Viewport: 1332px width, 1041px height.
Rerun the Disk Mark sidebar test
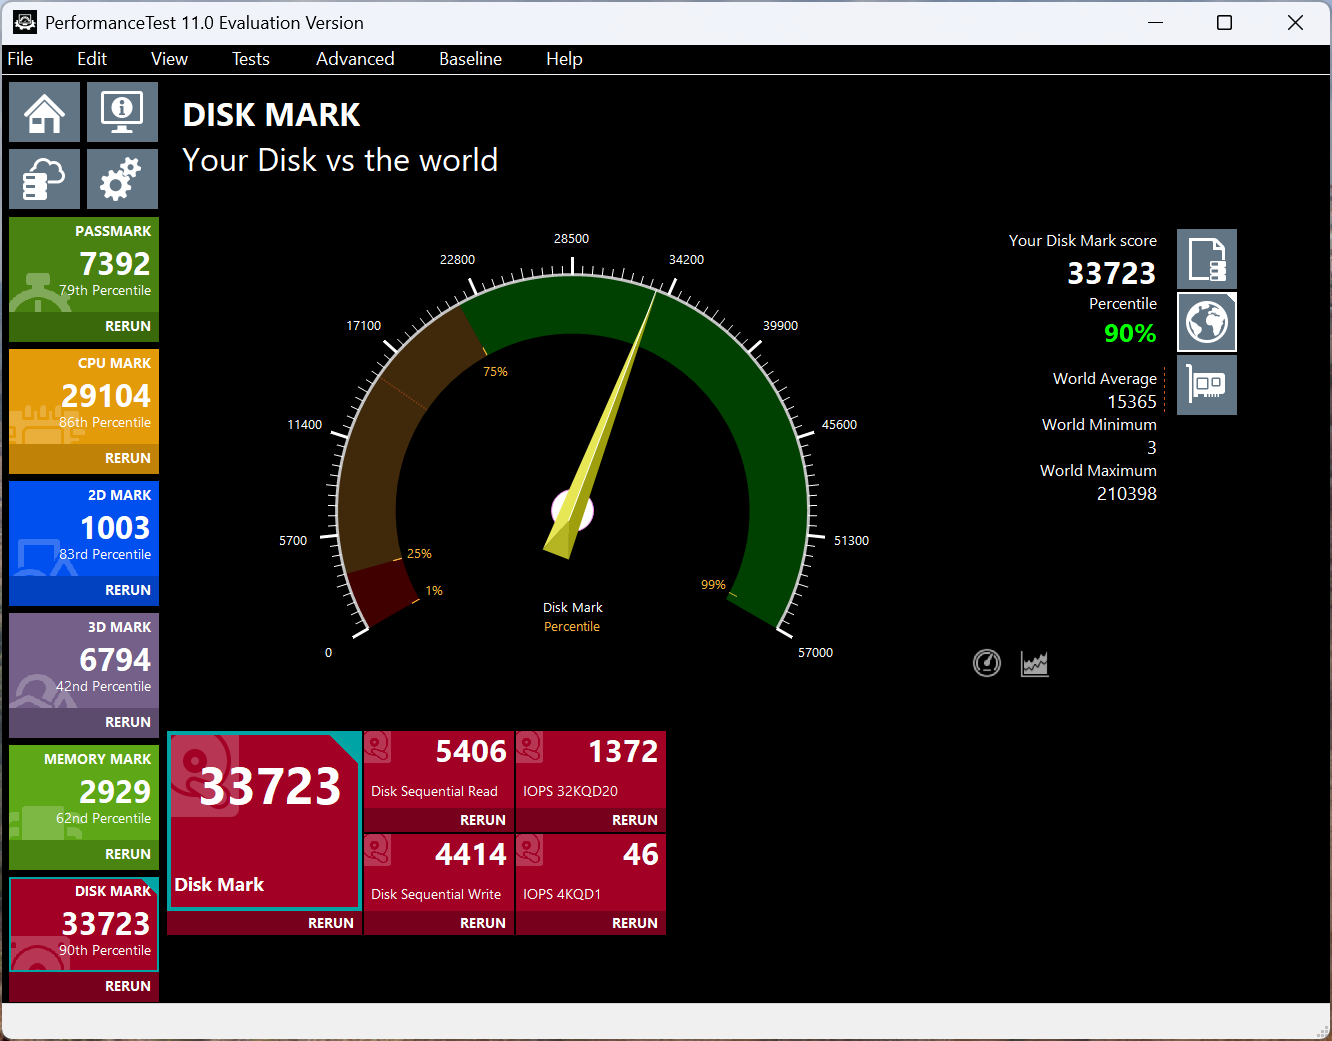[x=128, y=986]
